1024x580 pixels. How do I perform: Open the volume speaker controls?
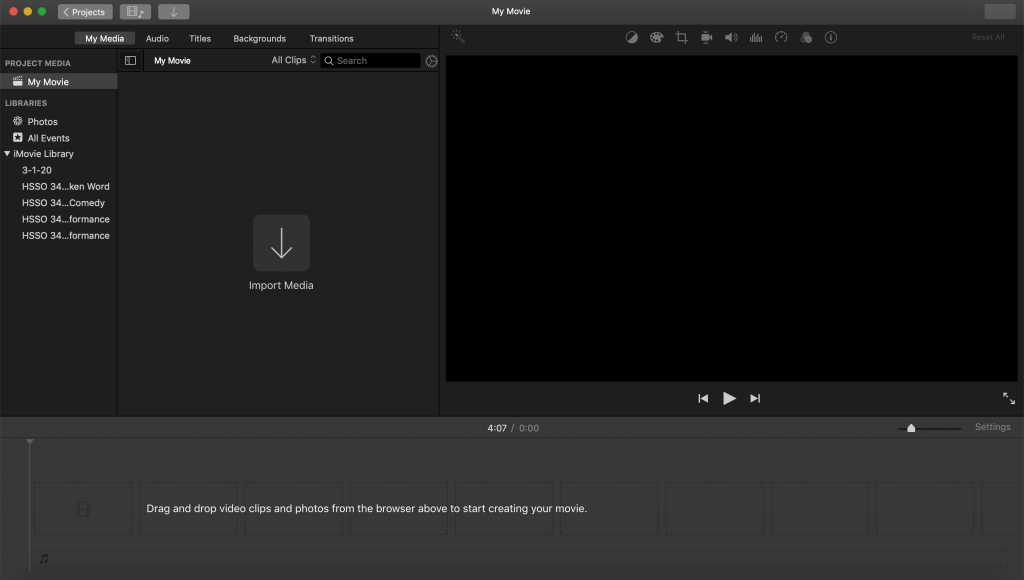click(x=731, y=37)
